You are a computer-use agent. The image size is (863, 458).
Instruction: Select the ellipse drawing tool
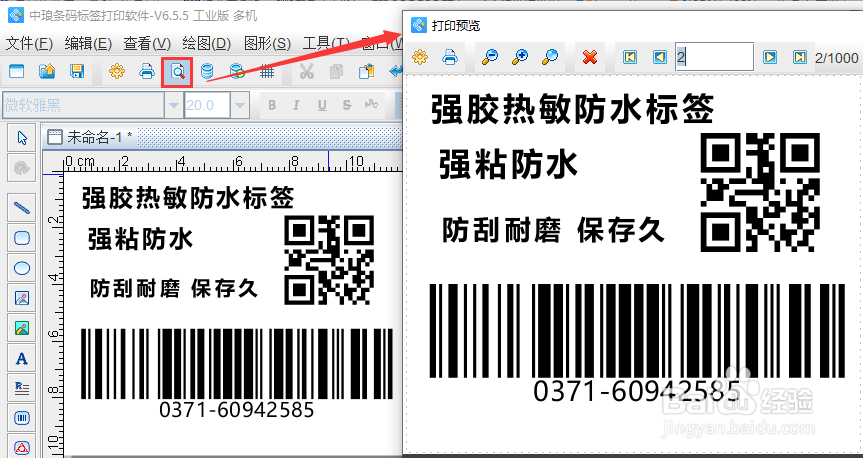point(22,268)
